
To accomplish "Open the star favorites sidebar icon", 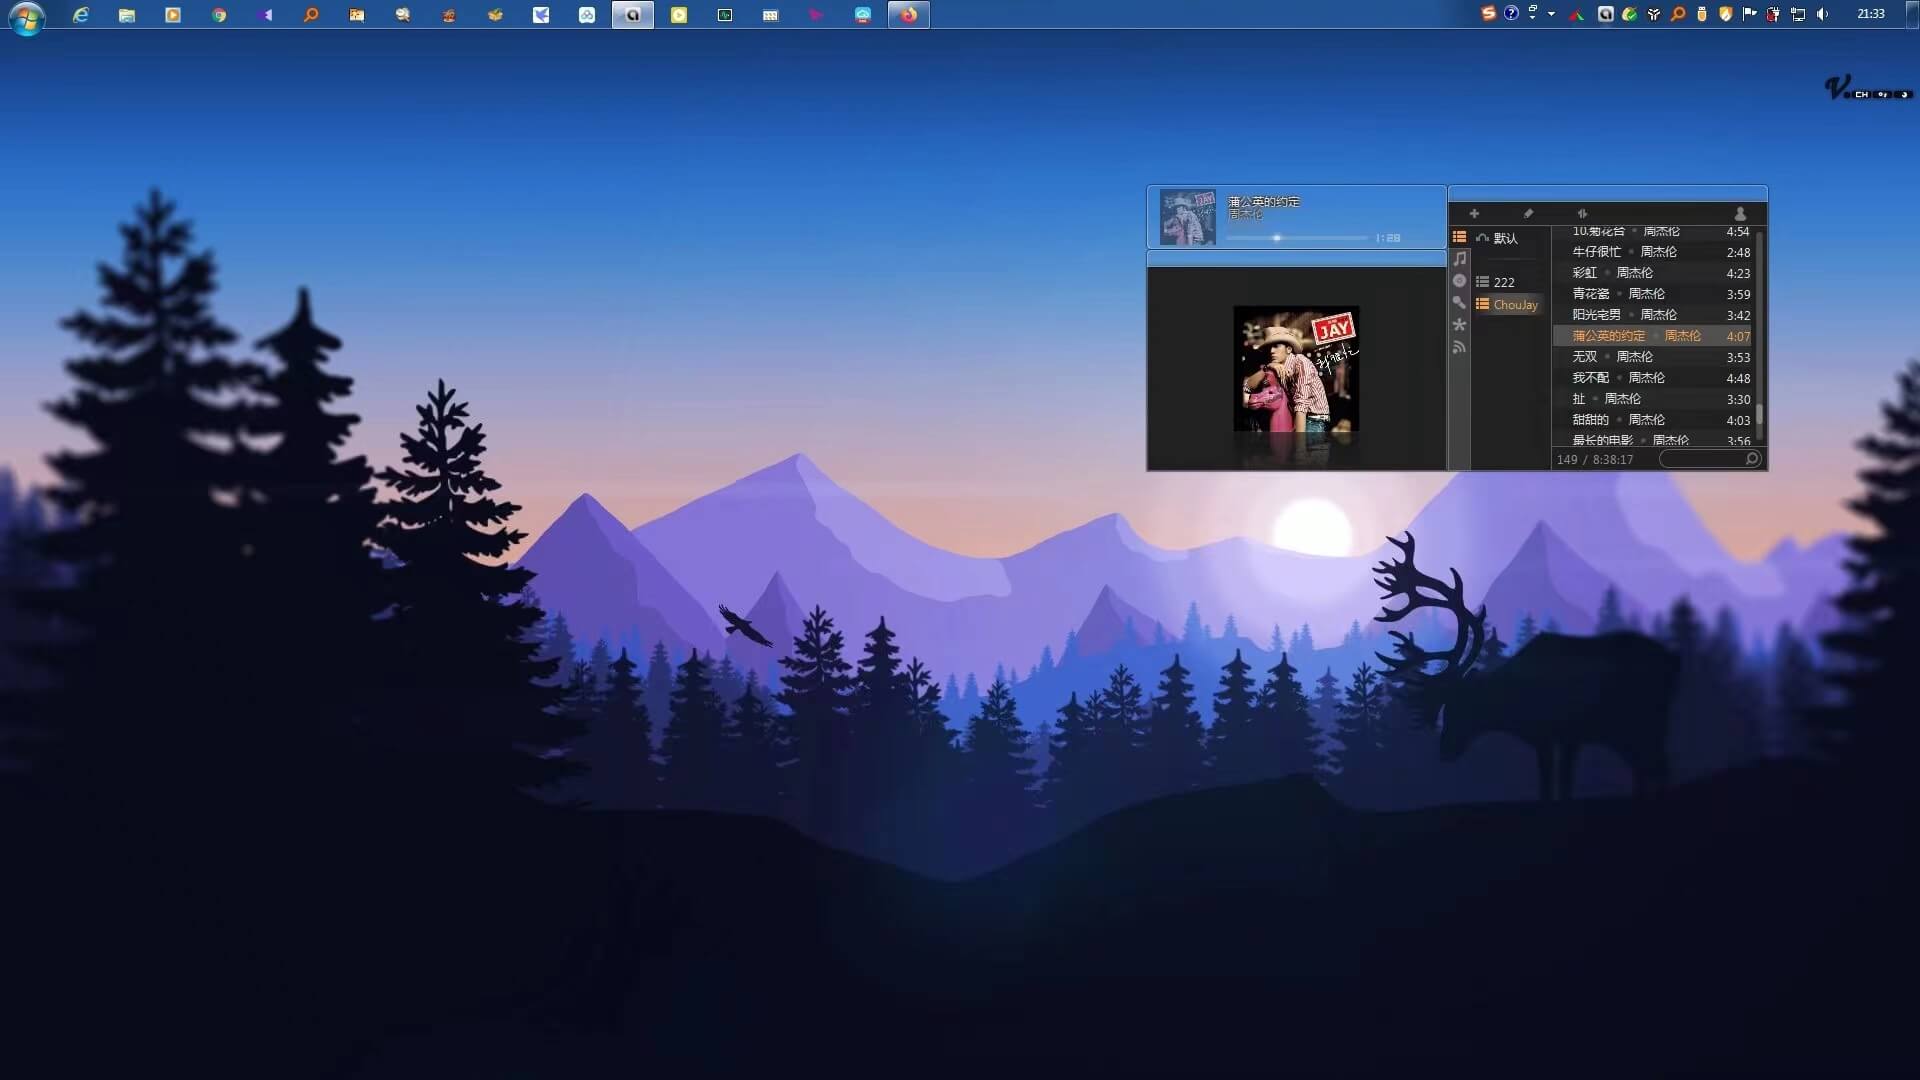I will pos(1459,325).
